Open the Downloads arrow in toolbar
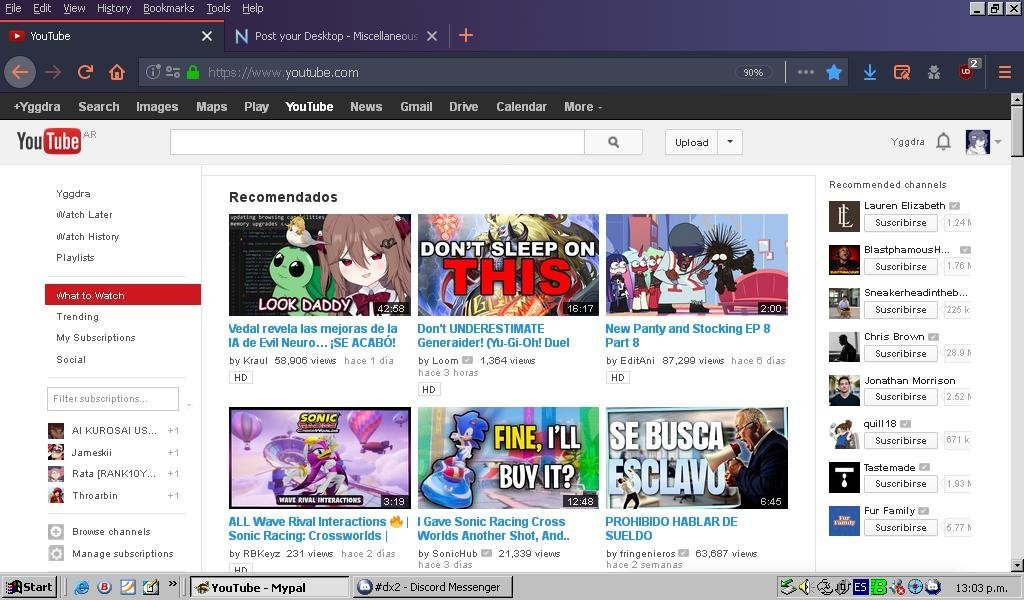 [870, 72]
